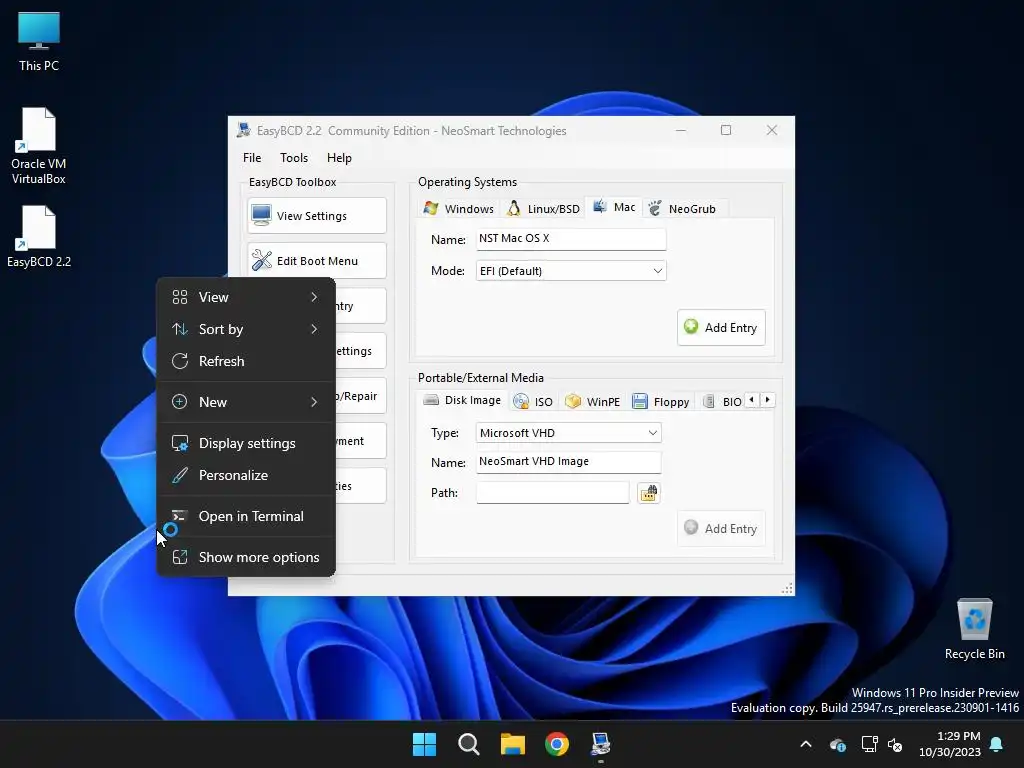Open the NeoGrub tab
This screenshot has height=768, width=1024.
tap(682, 208)
